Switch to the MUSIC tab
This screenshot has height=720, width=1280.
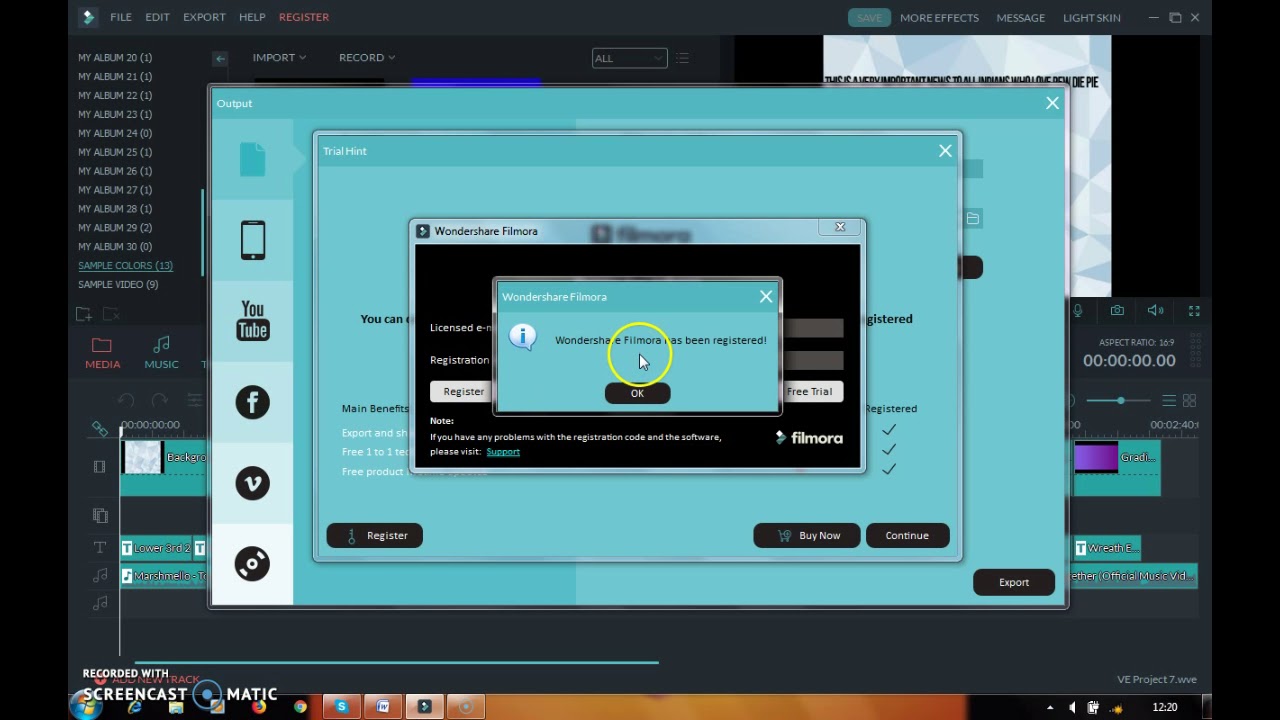coord(161,354)
